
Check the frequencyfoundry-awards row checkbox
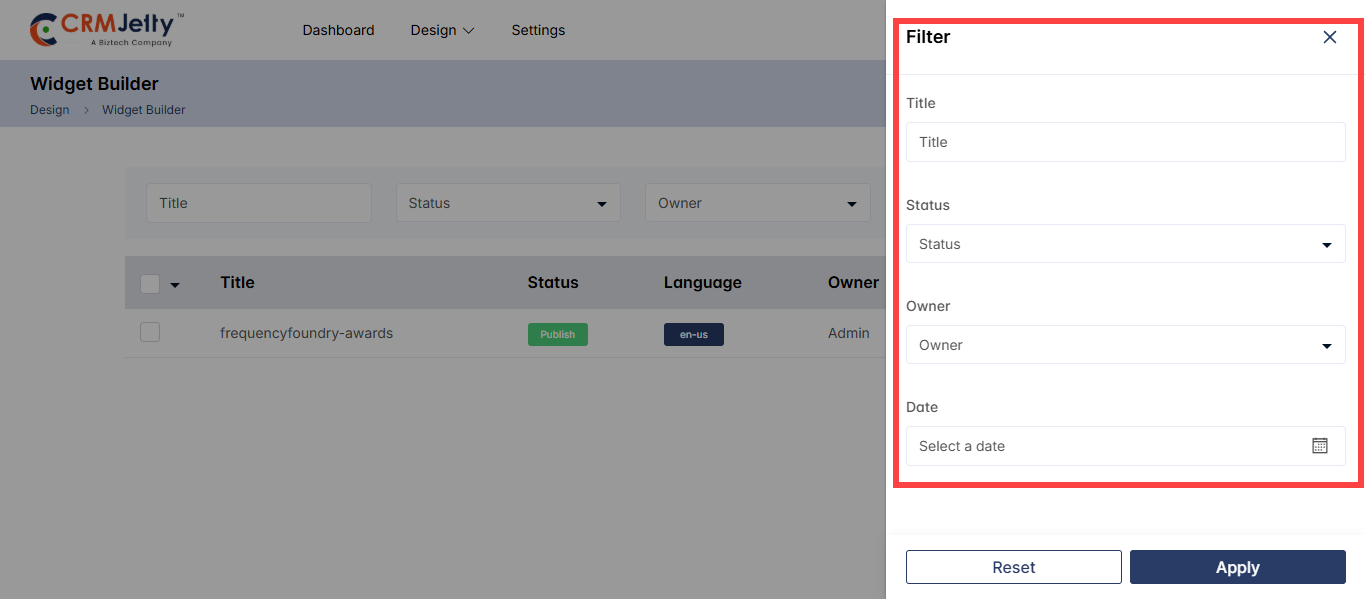(150, 333)
